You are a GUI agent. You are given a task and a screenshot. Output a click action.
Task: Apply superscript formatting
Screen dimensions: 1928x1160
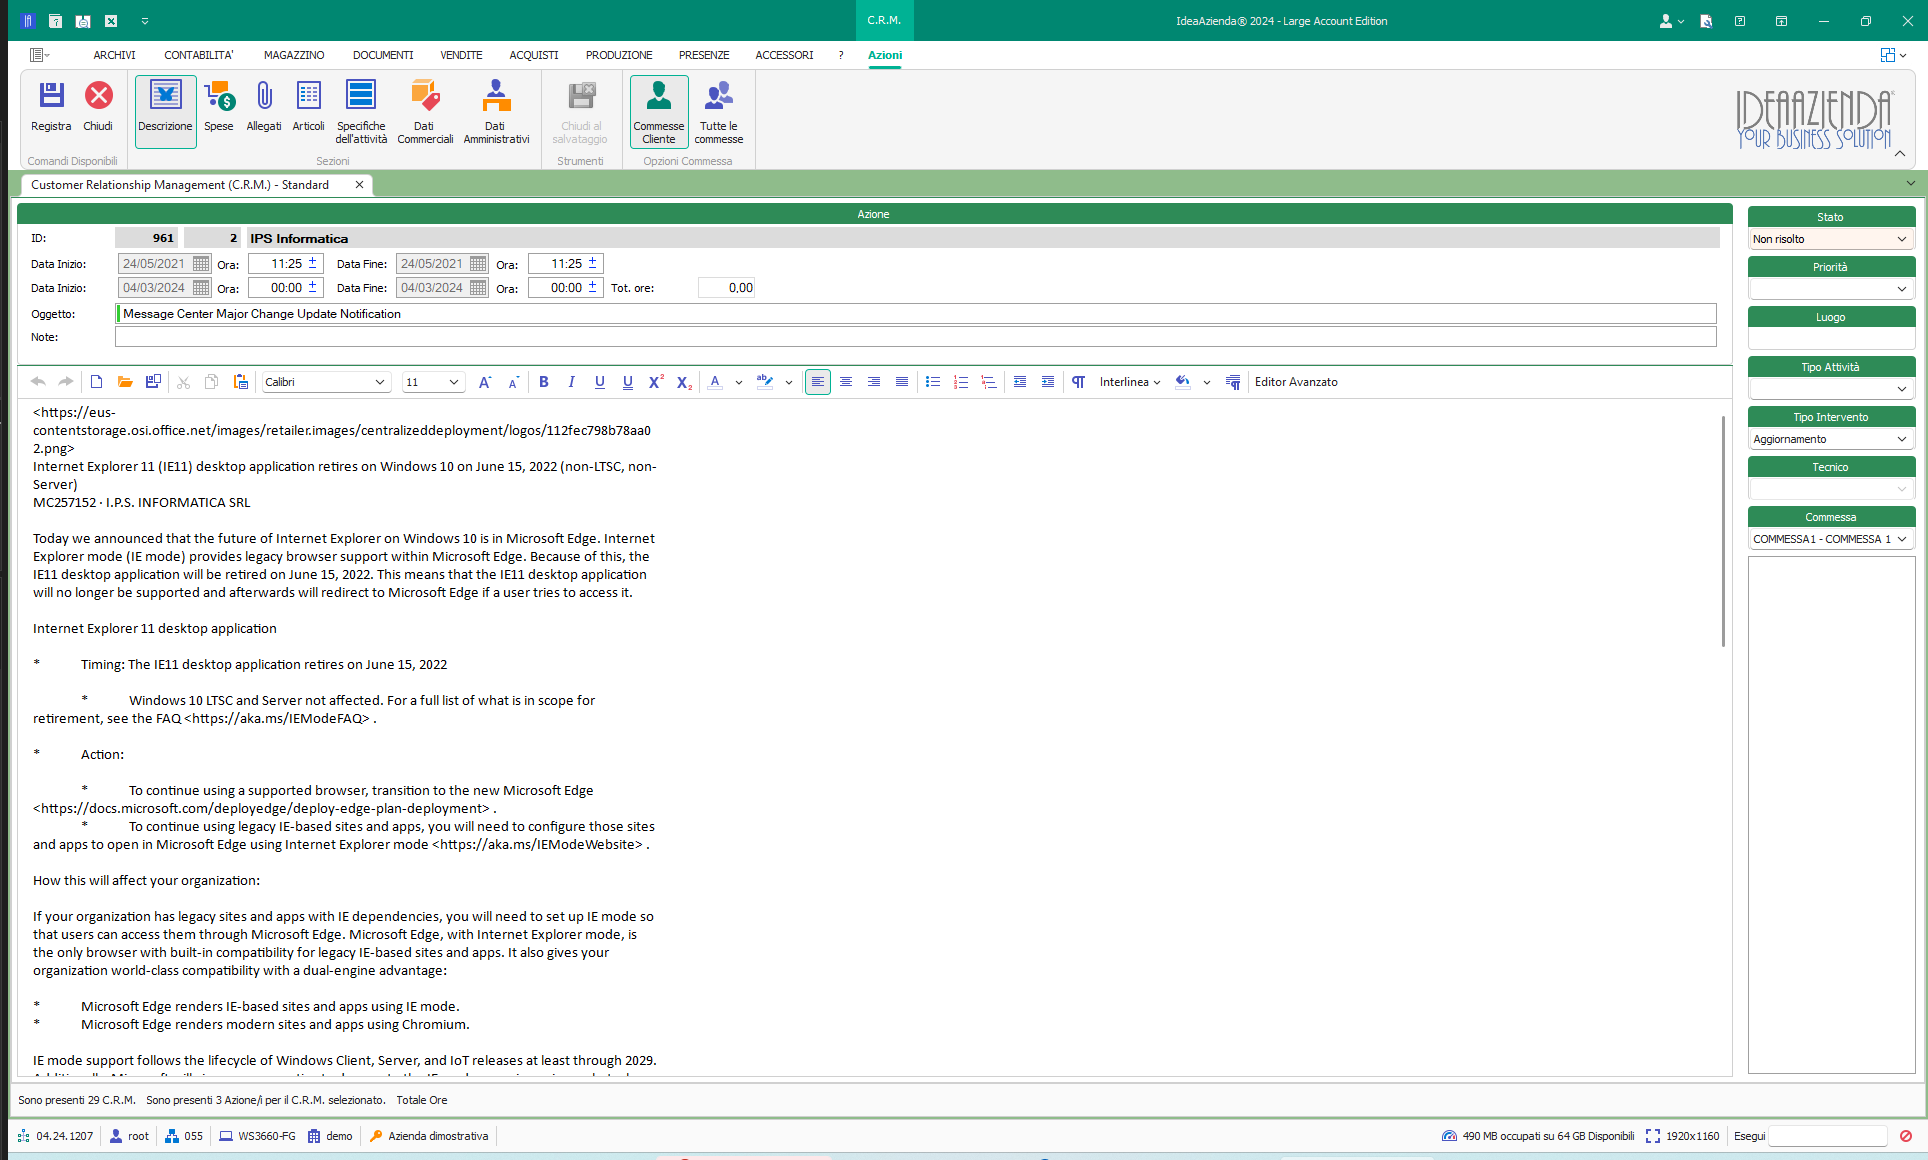tap(656, 382)
